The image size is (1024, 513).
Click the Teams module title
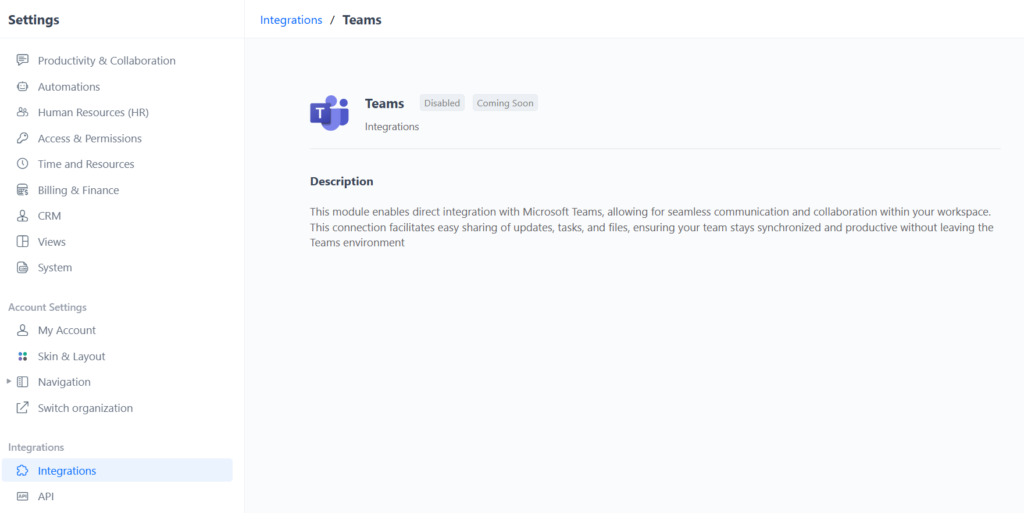point(385,103)
